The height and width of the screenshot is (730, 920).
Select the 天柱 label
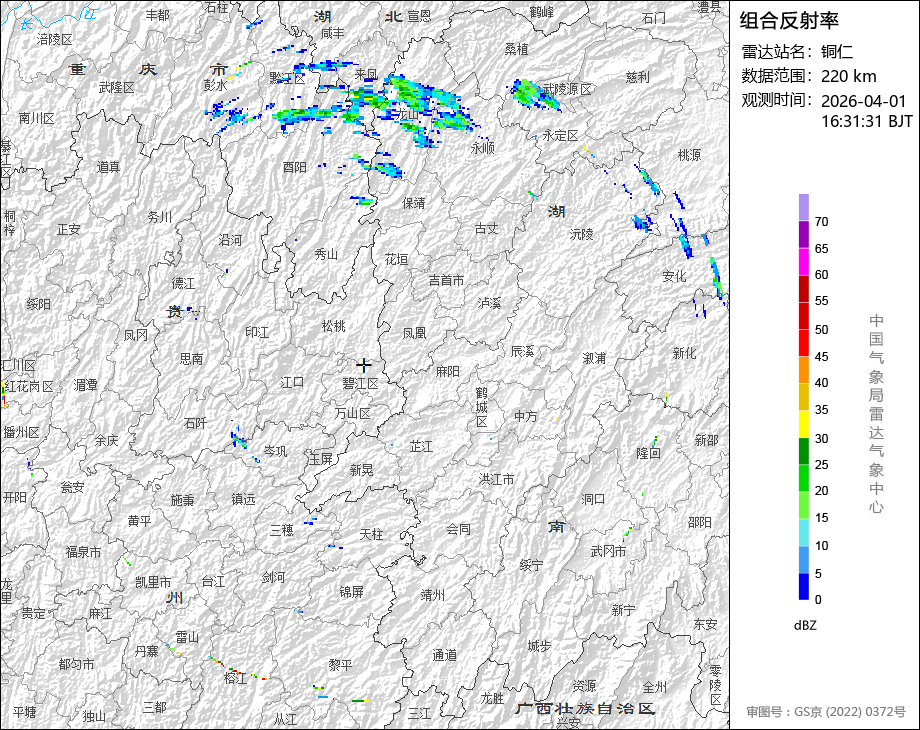[x=371, y=534]
